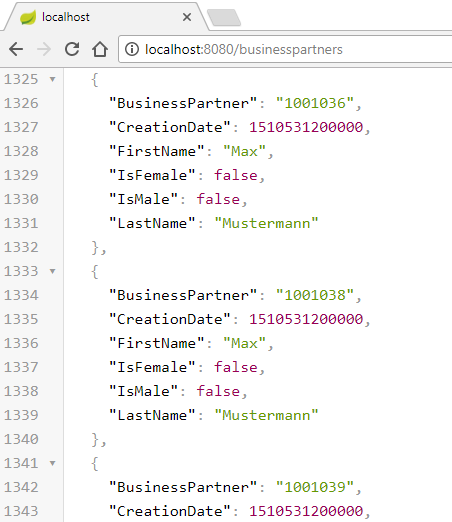Click the BusinessPartner value "1001036"
Screen dimensions: 452x522
315,103
